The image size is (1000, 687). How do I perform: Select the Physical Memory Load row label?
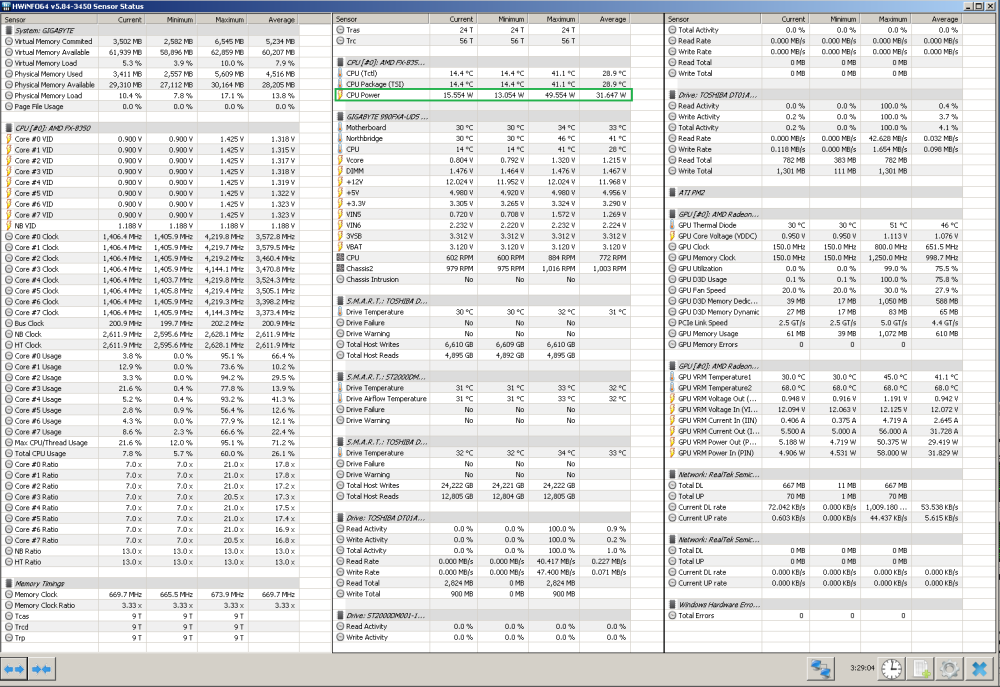point(48,96)
